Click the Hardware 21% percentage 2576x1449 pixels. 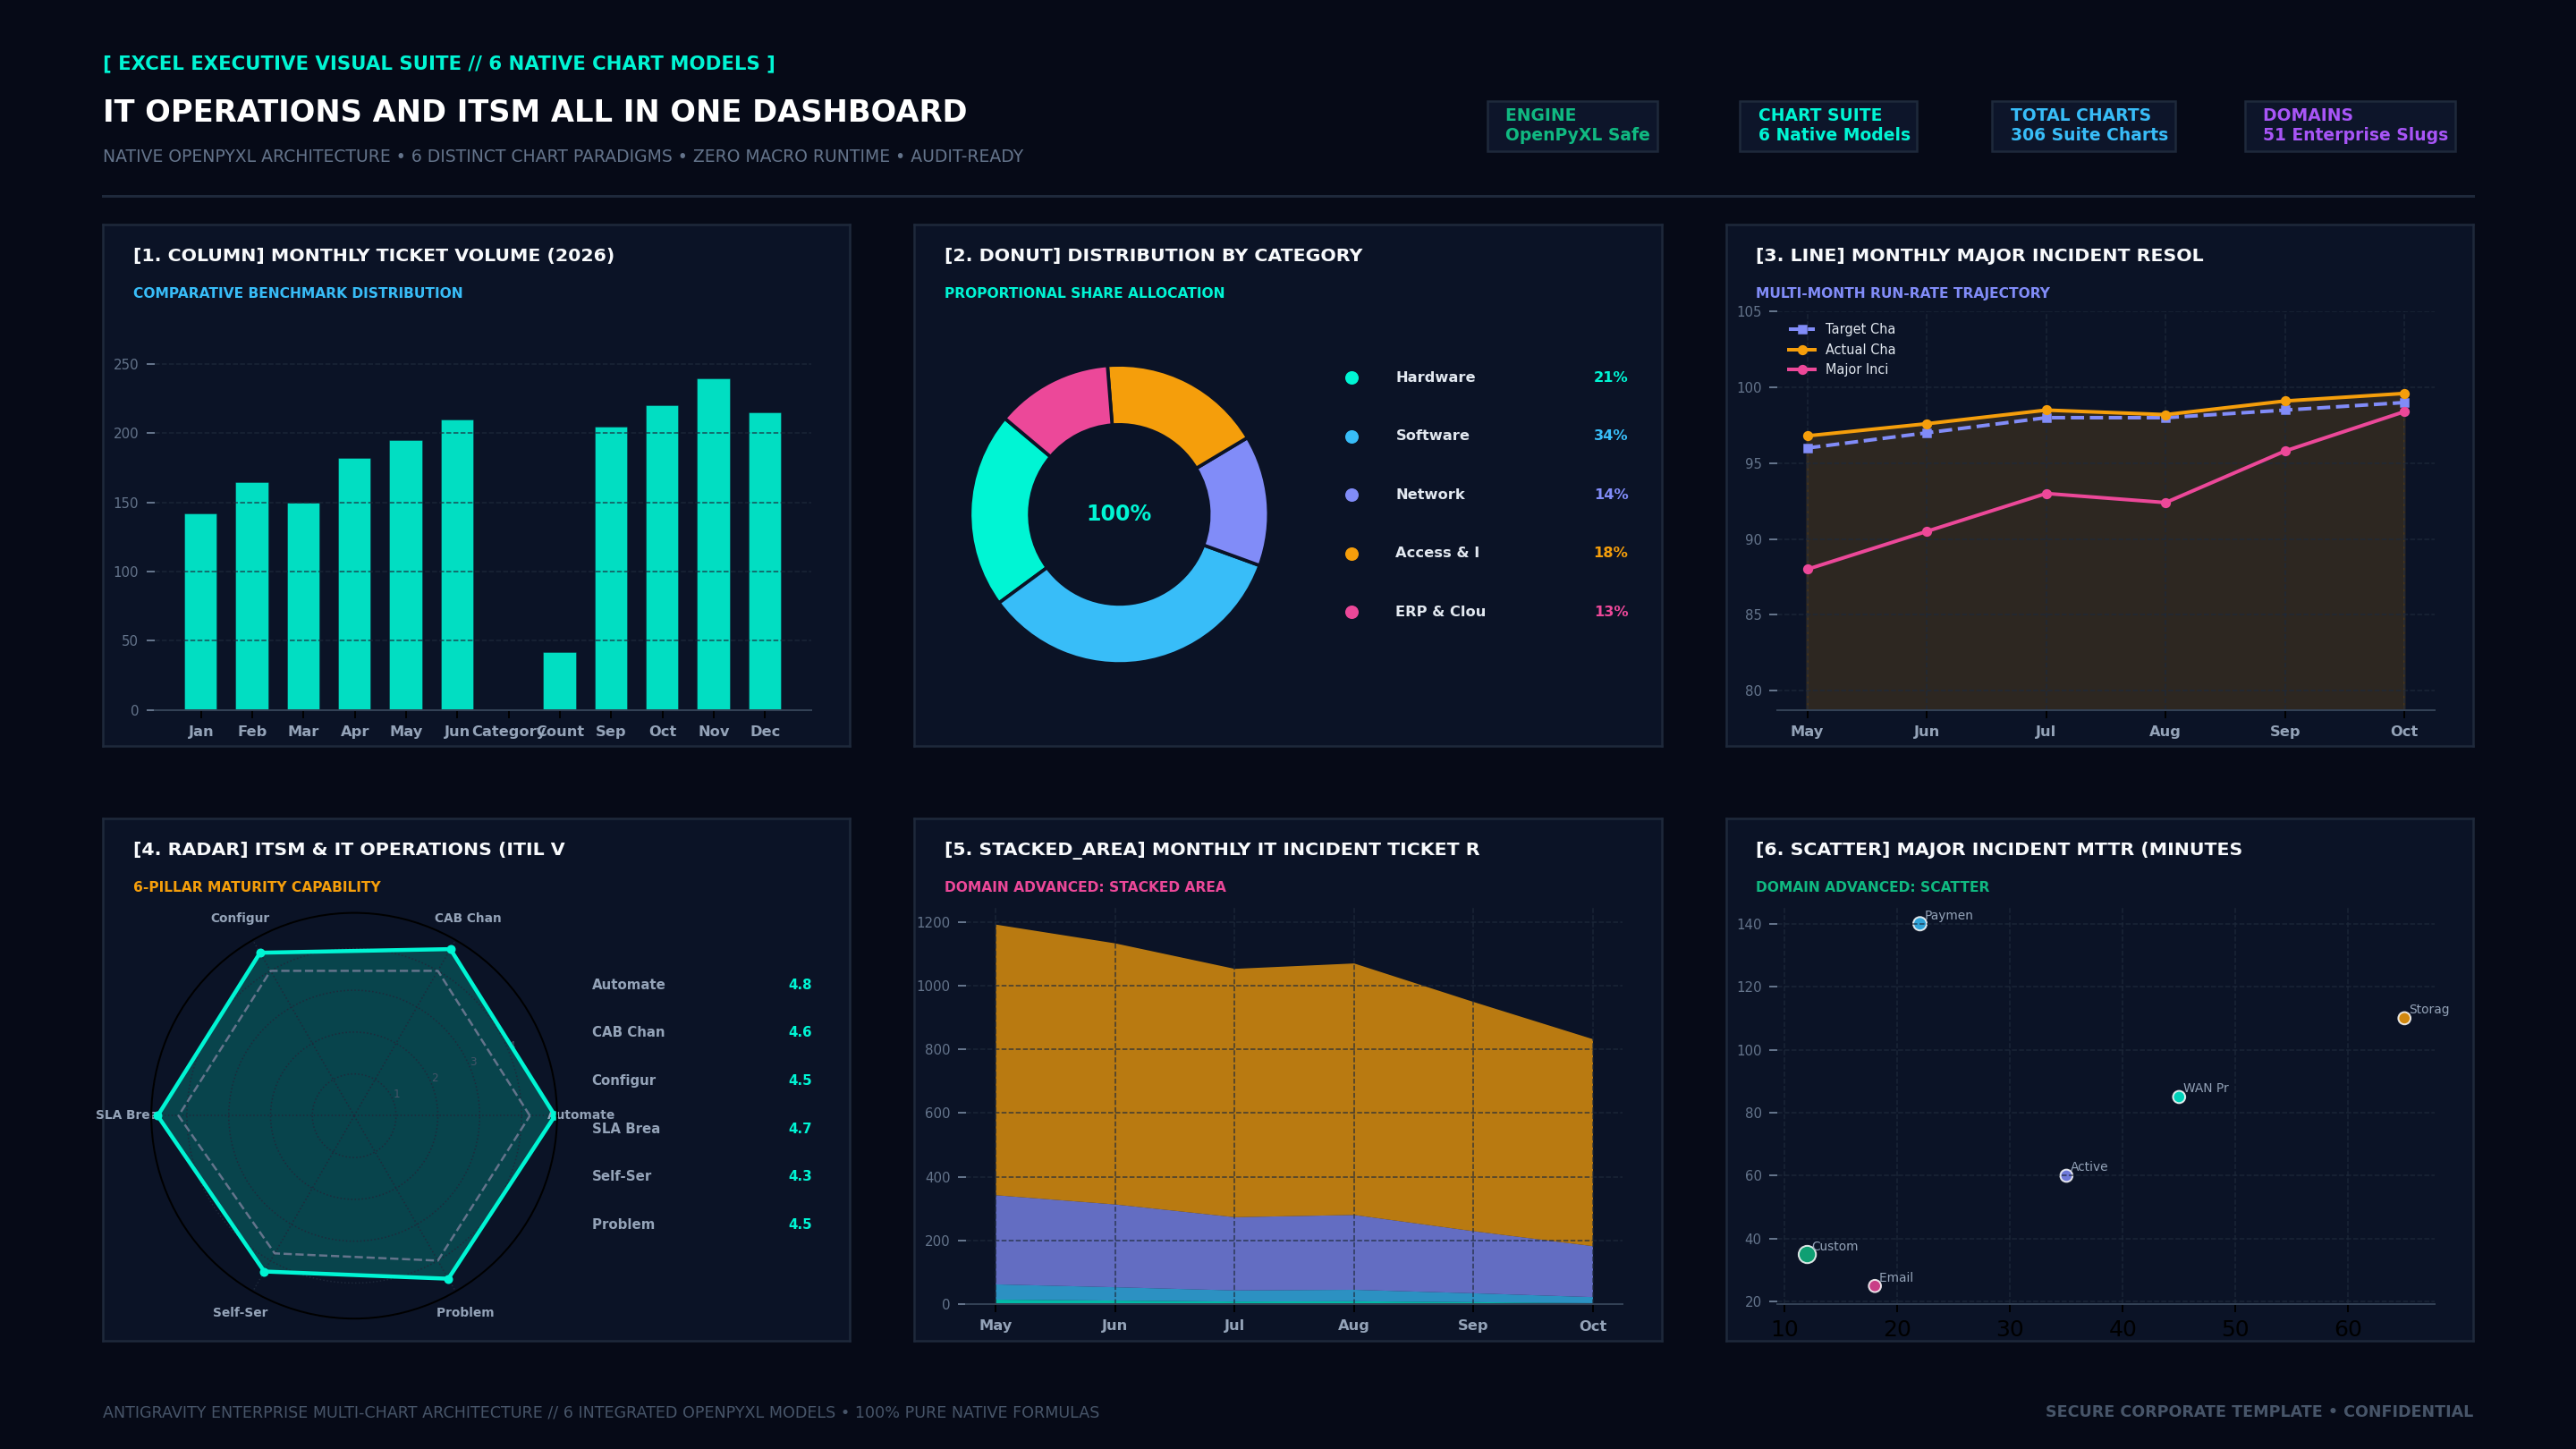1610,378
